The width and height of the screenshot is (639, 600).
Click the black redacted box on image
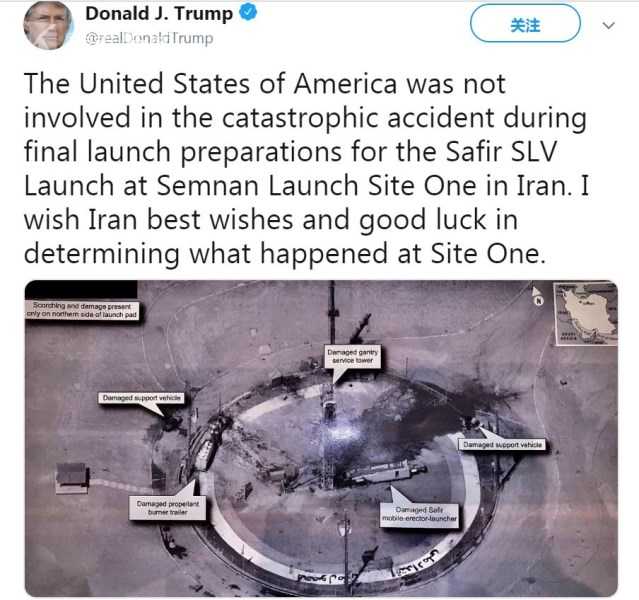[81, 290]
